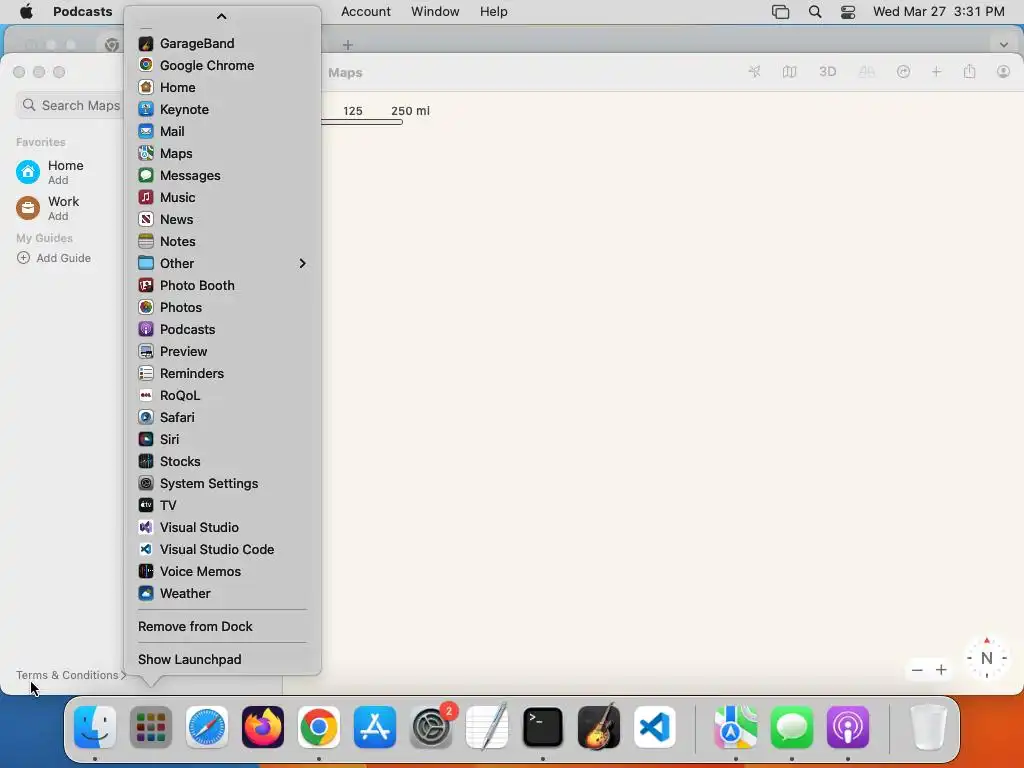Click the scroll-up arrow atop the list
1024x768 pixels.
(221, 16)
